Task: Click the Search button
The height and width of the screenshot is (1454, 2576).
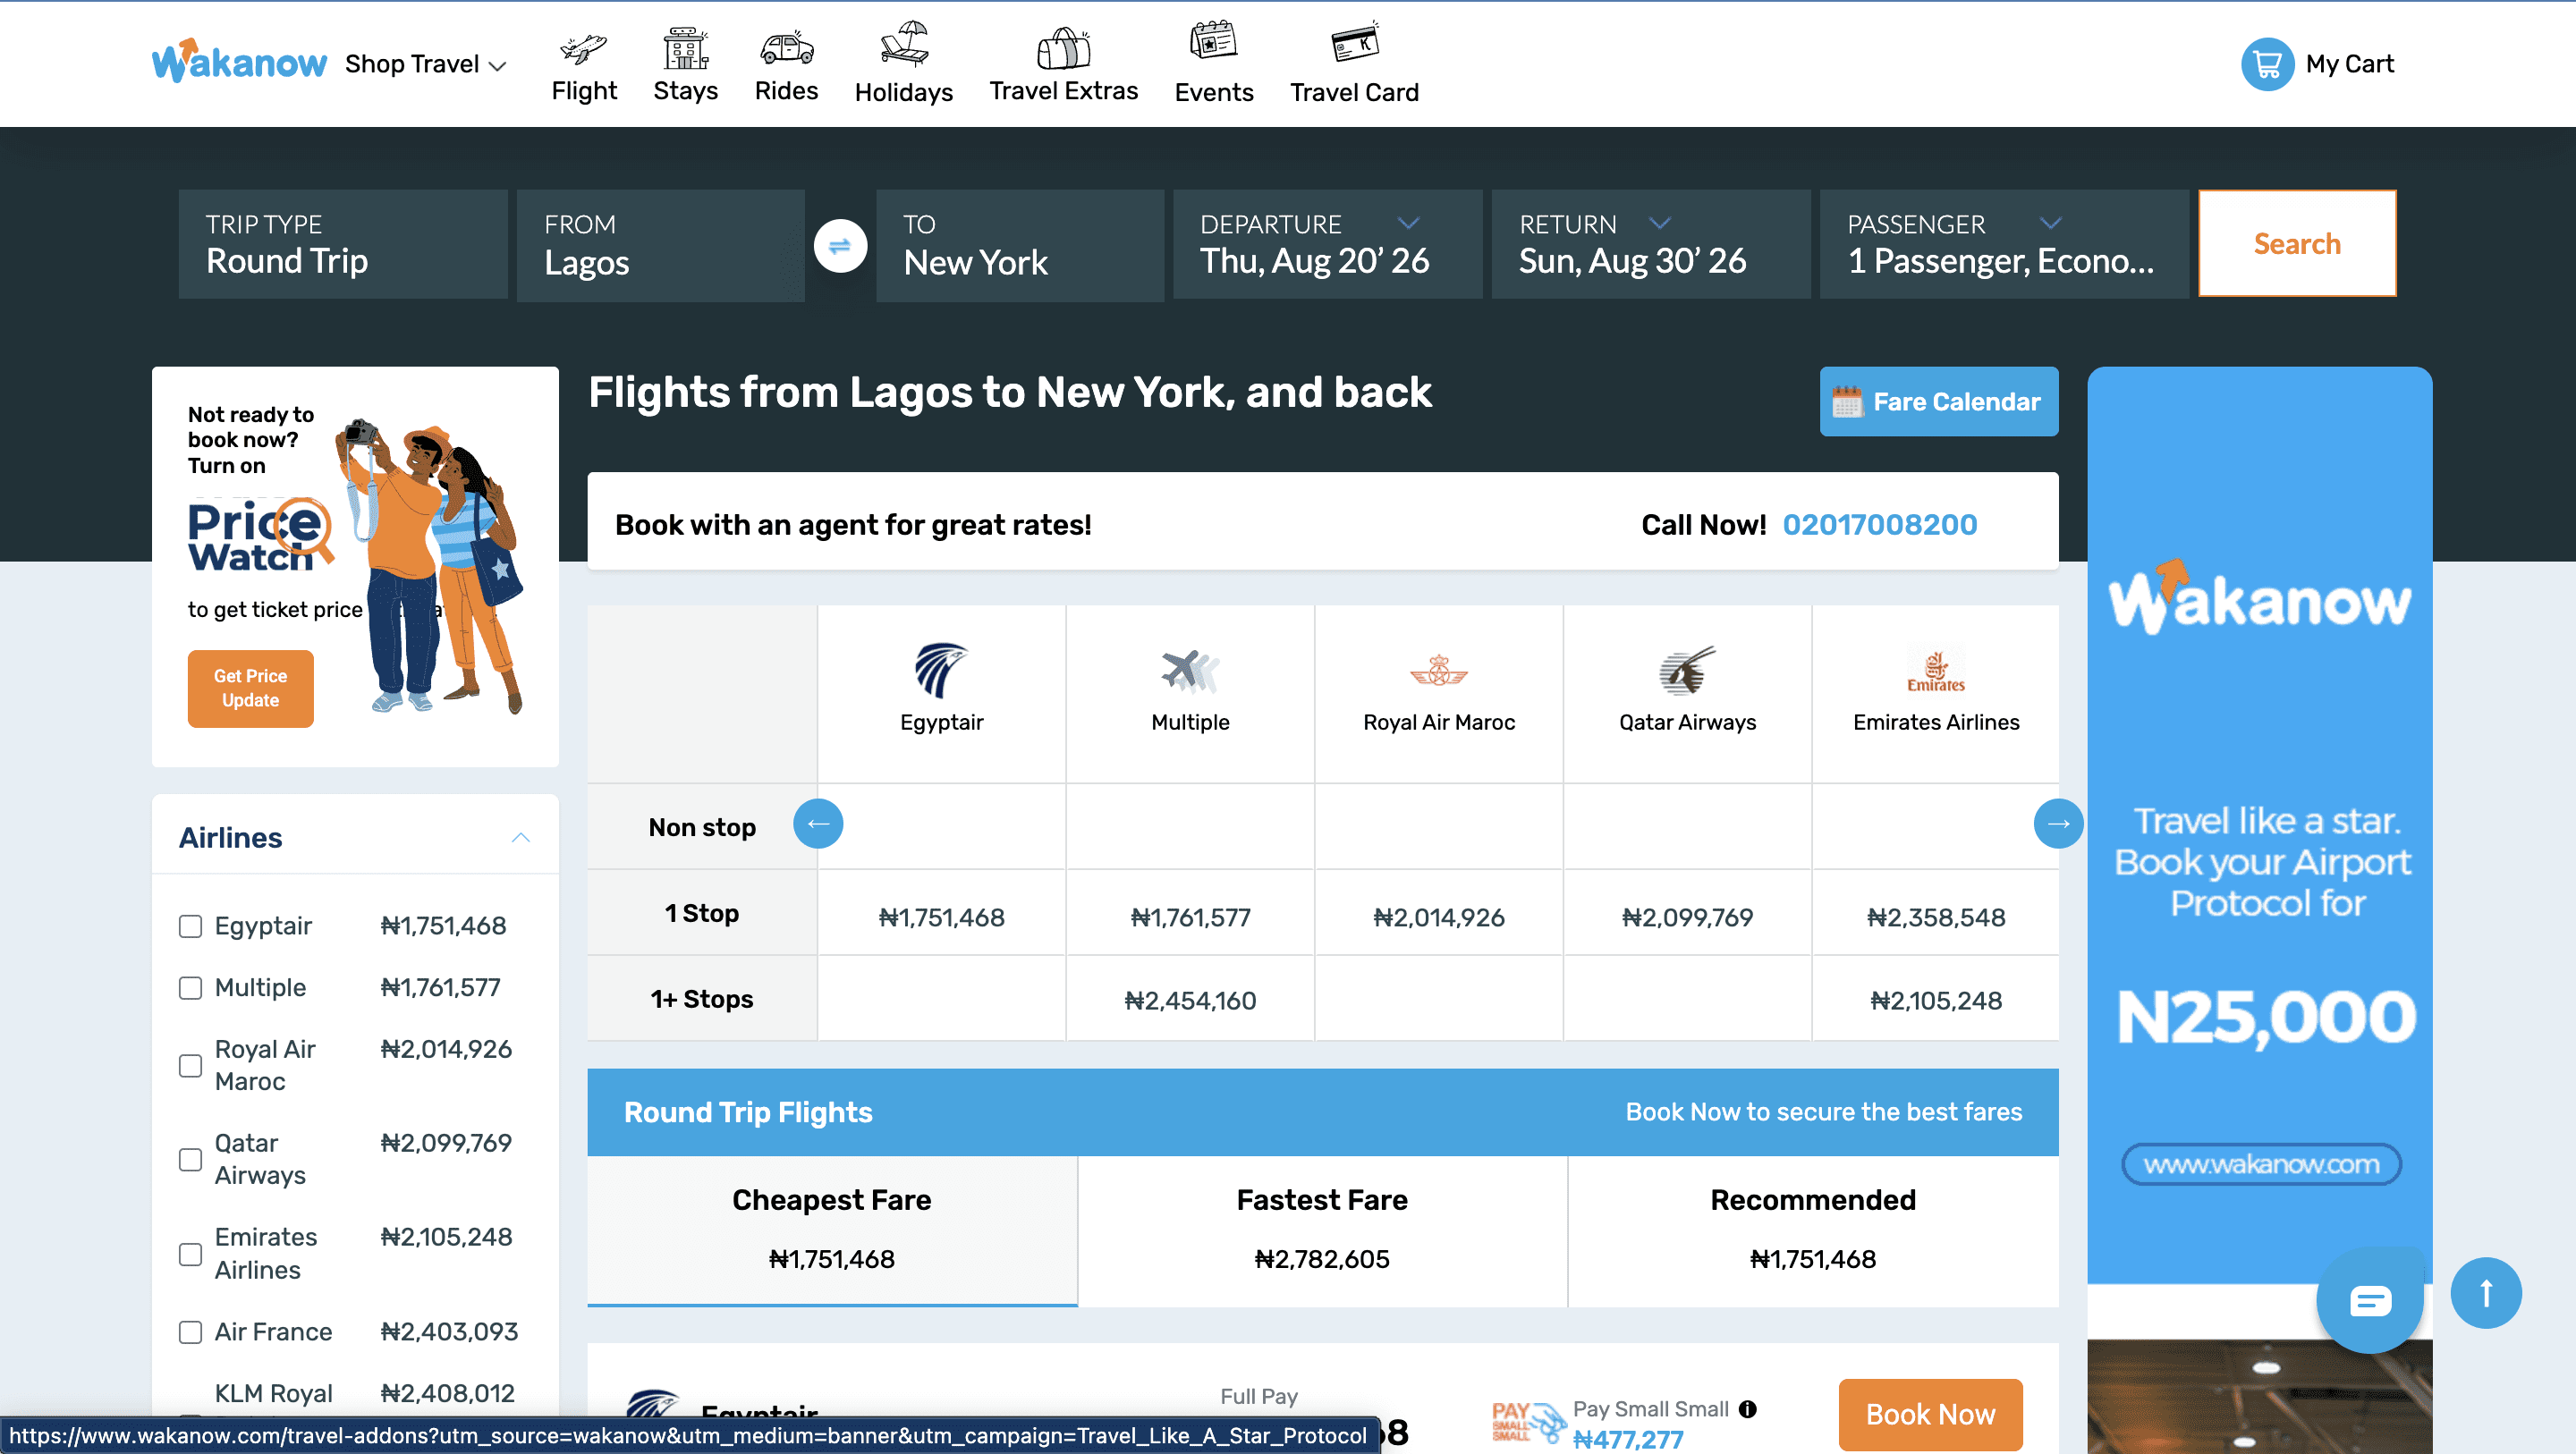Action: click(x=2297, y=243)
